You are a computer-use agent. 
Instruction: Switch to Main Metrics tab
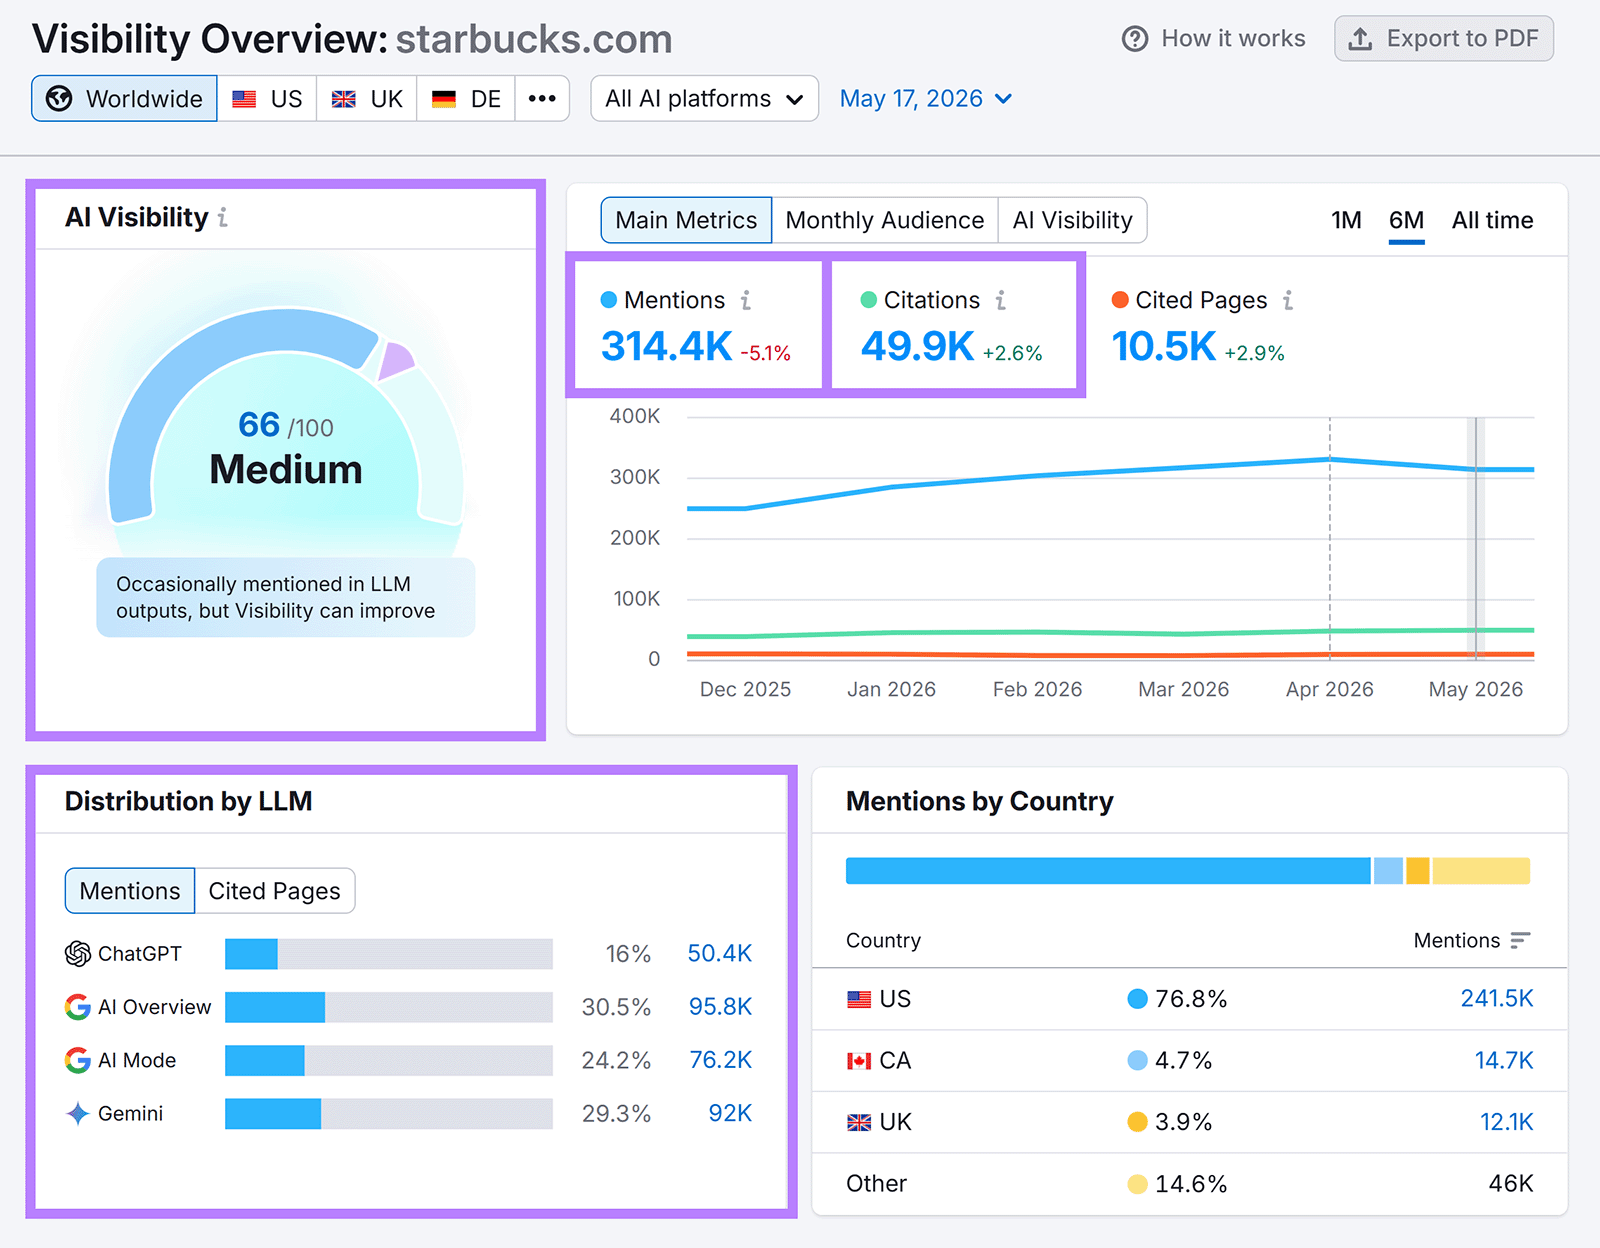point(686,220)
